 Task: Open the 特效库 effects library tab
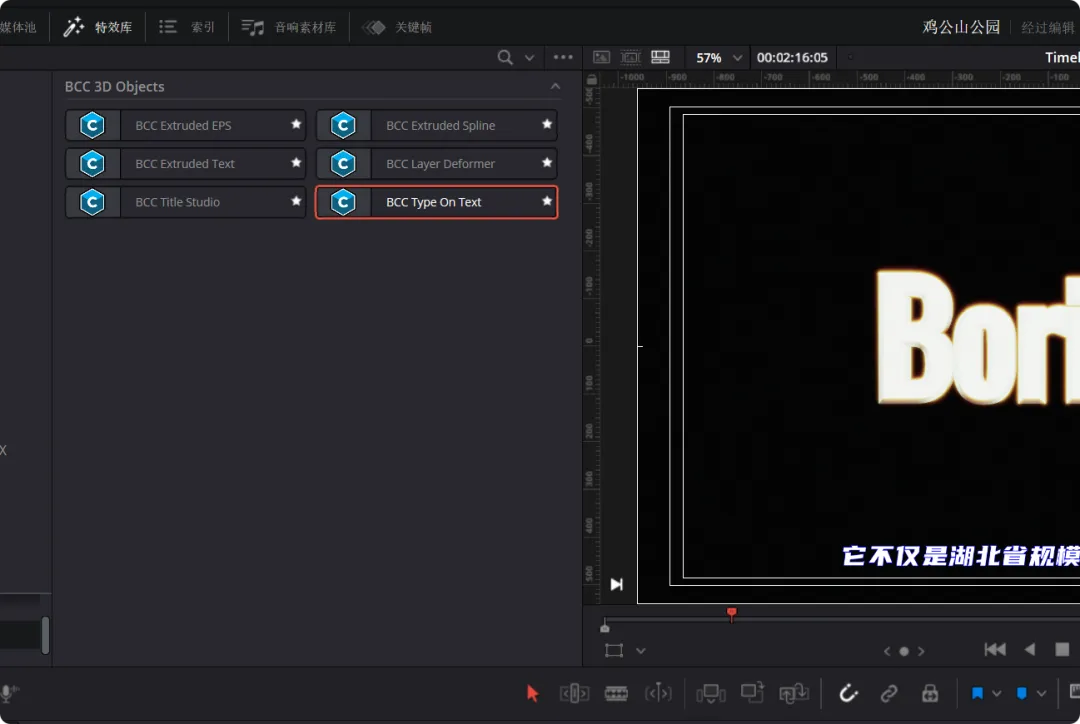[x=97, y=28]
